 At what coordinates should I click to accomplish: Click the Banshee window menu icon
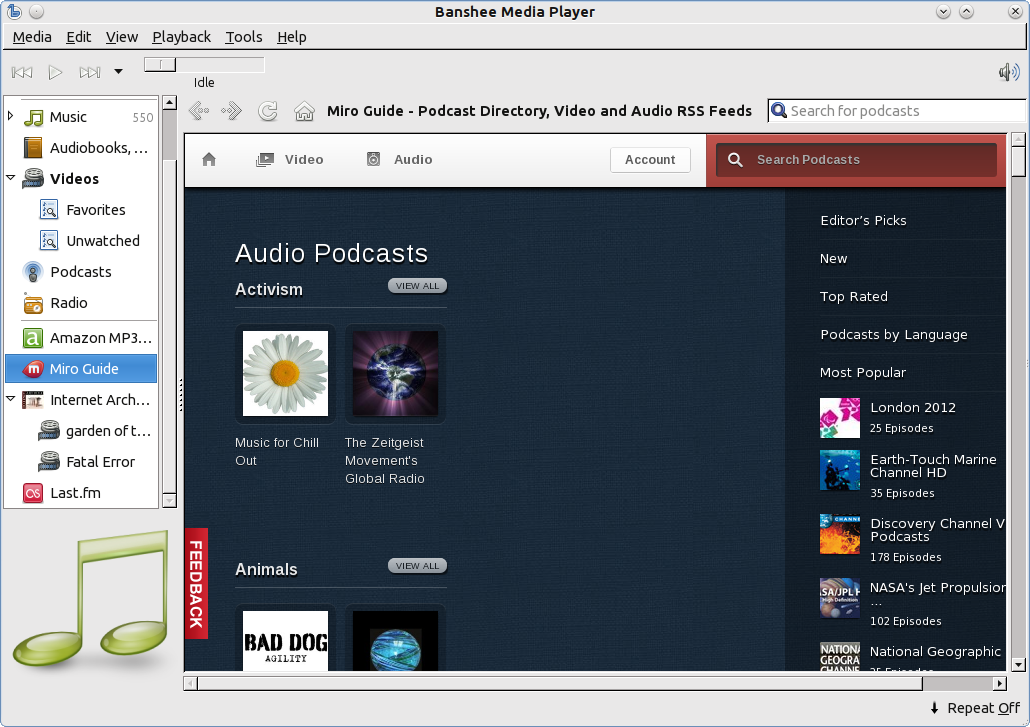coord(14,12)
